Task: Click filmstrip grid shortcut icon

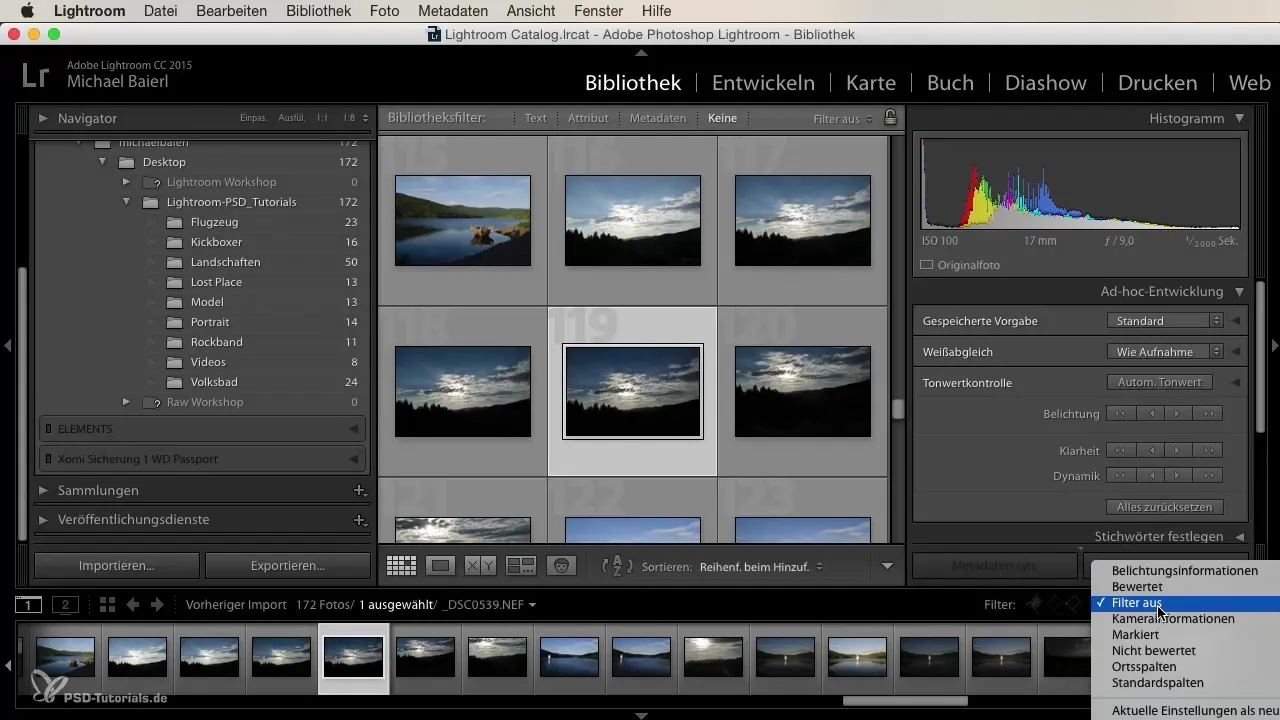Action: pos(107,605)
